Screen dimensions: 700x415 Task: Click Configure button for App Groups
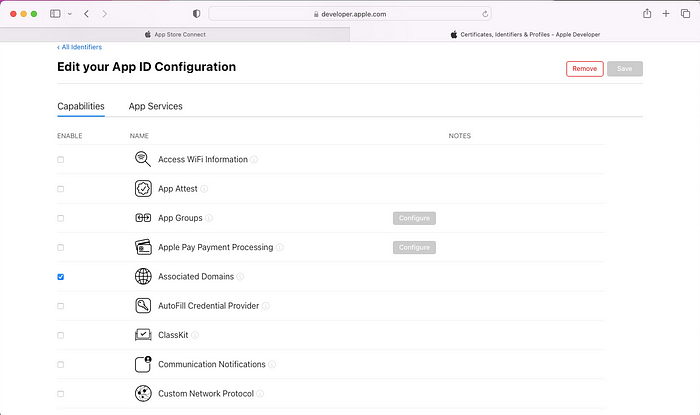[414, 218]
